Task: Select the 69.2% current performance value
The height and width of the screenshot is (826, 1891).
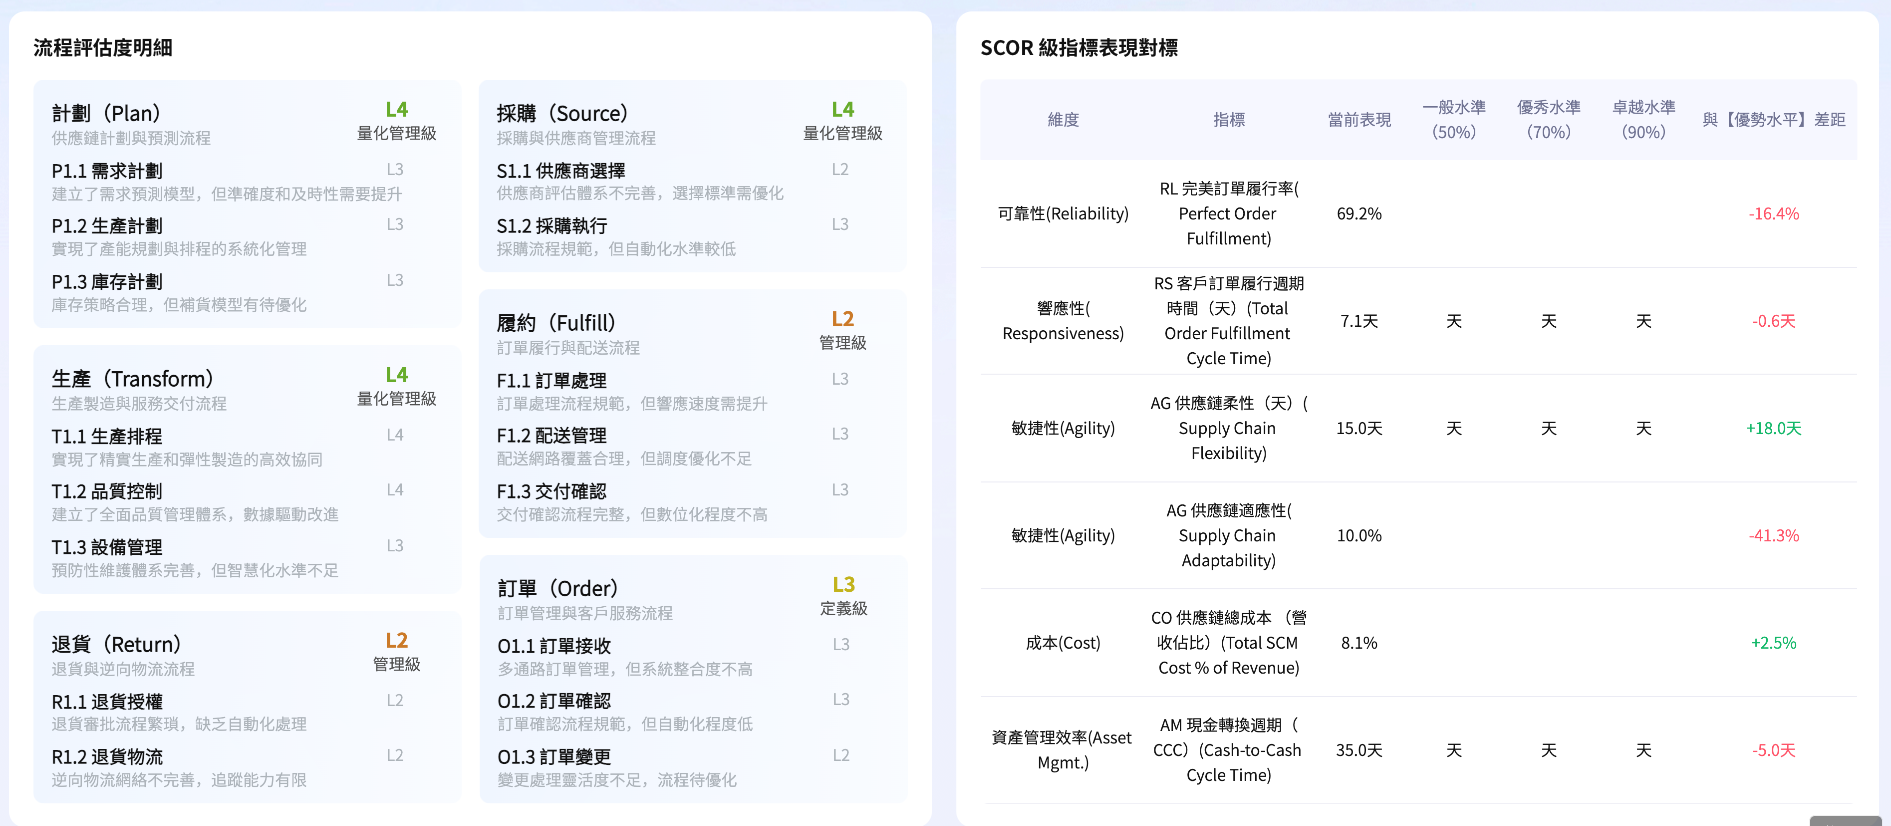Action: coord(1359,214)
